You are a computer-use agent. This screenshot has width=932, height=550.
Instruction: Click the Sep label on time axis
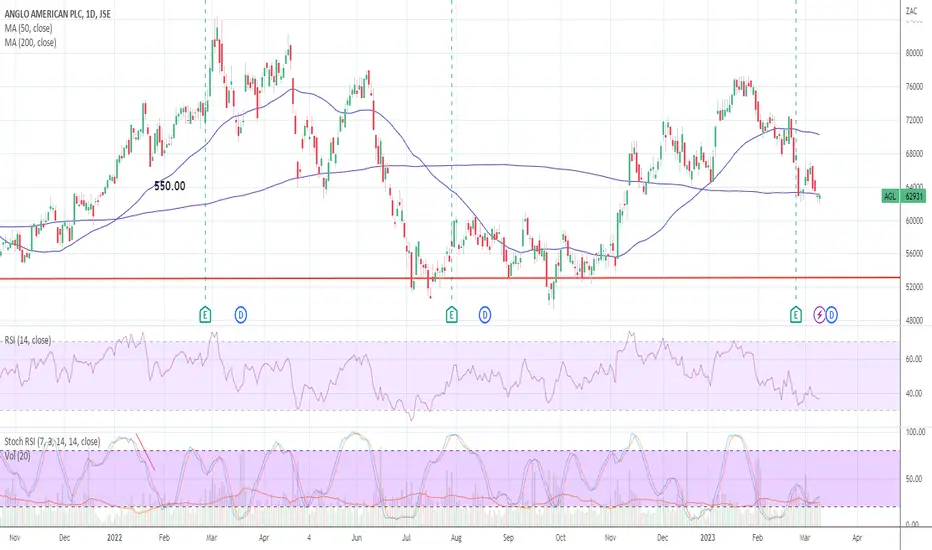508,538
